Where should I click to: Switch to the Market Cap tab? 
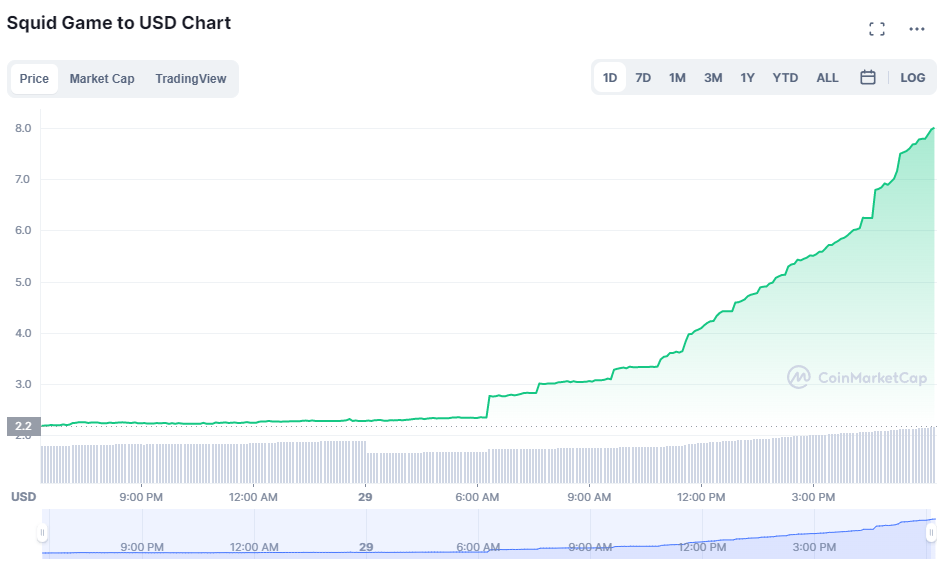point(102,78)
